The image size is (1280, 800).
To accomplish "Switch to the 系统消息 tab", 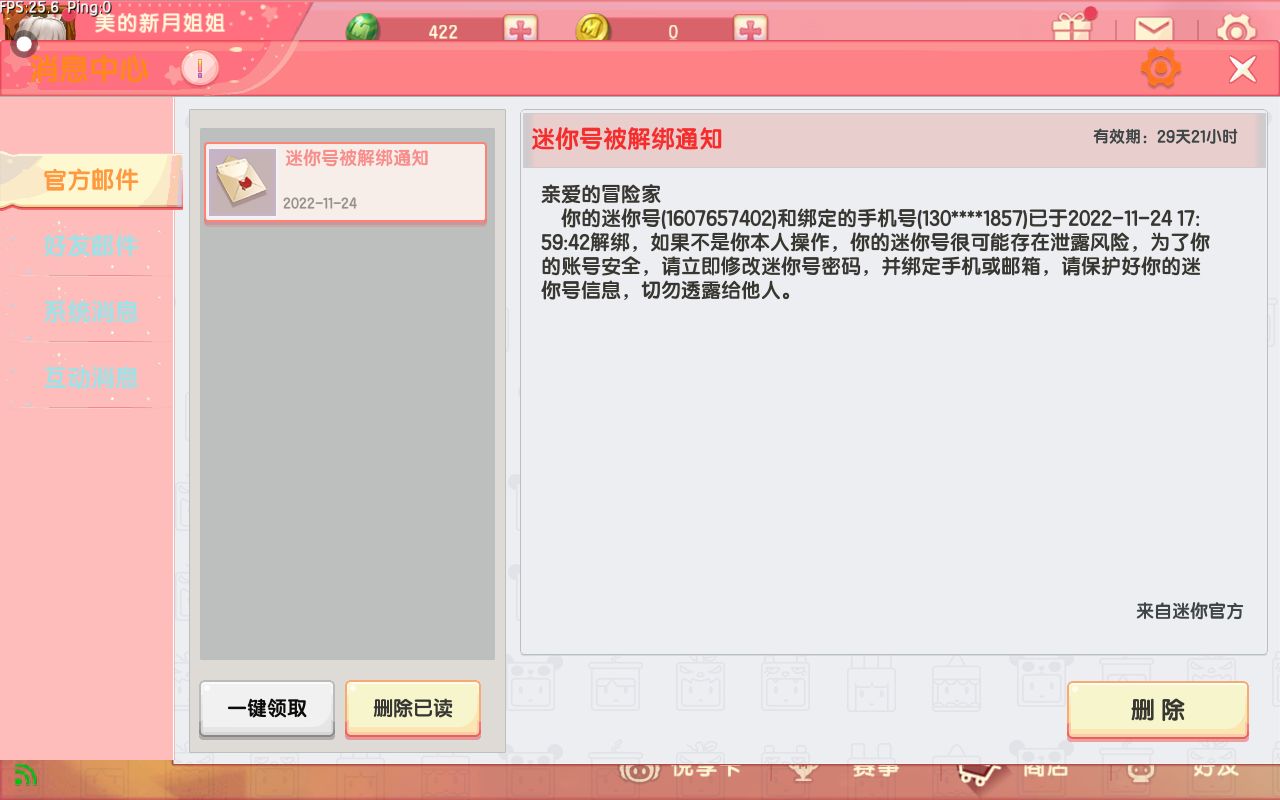I will [91, 312].
